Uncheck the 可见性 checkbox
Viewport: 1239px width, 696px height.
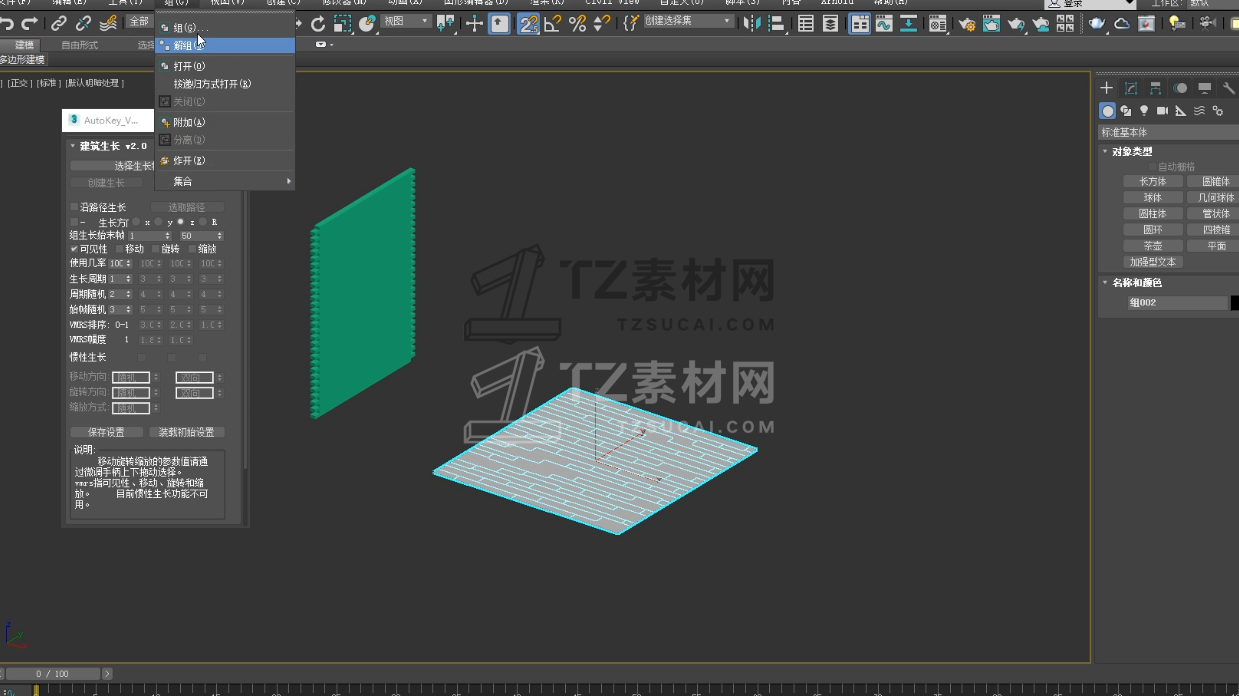pyautogui.click(x=74, y=249)
